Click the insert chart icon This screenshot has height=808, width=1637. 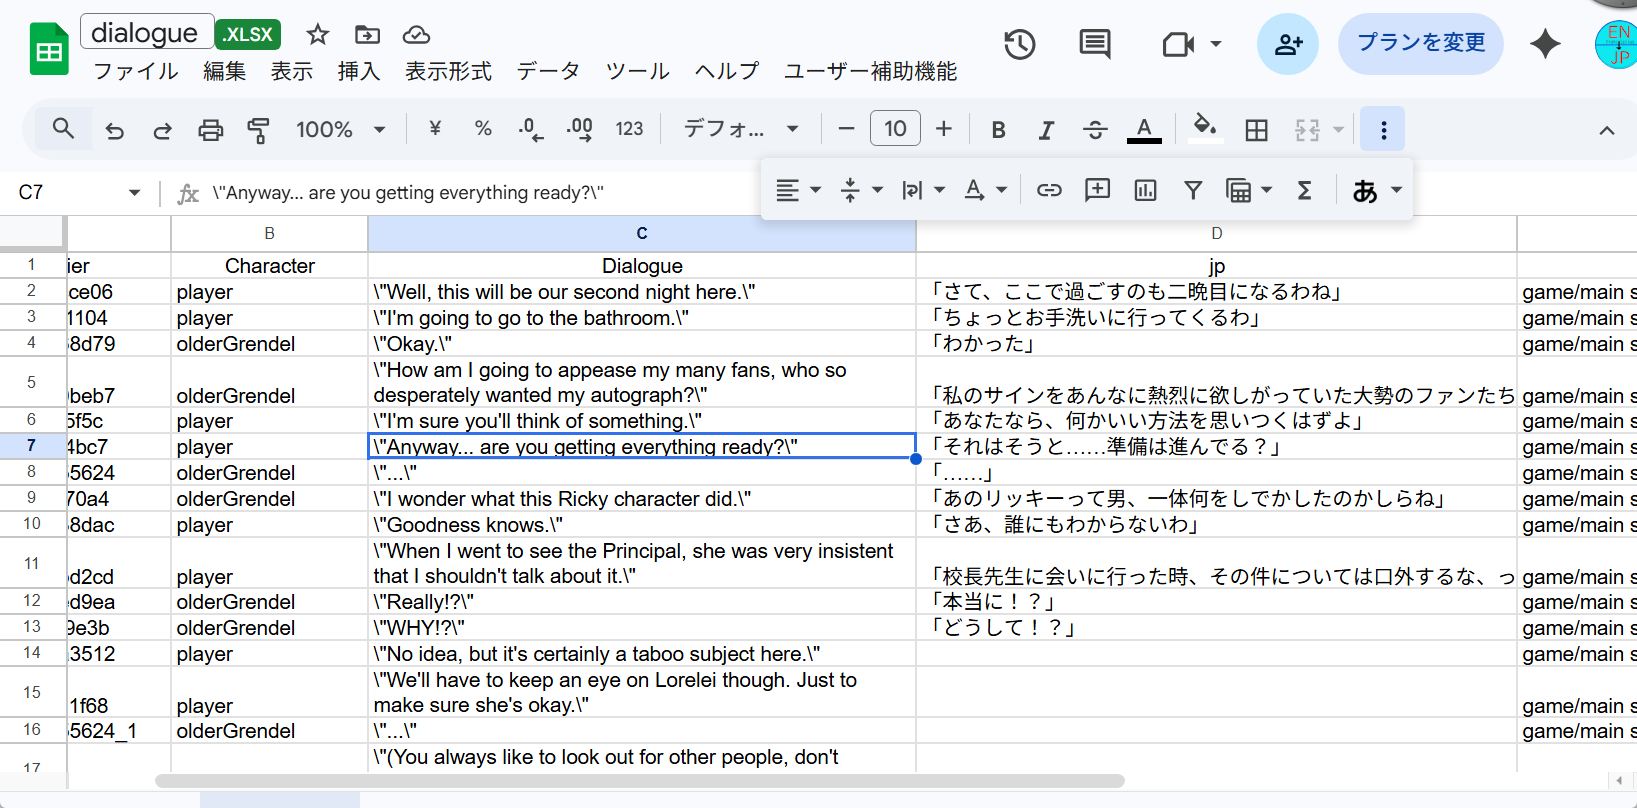1145,190
